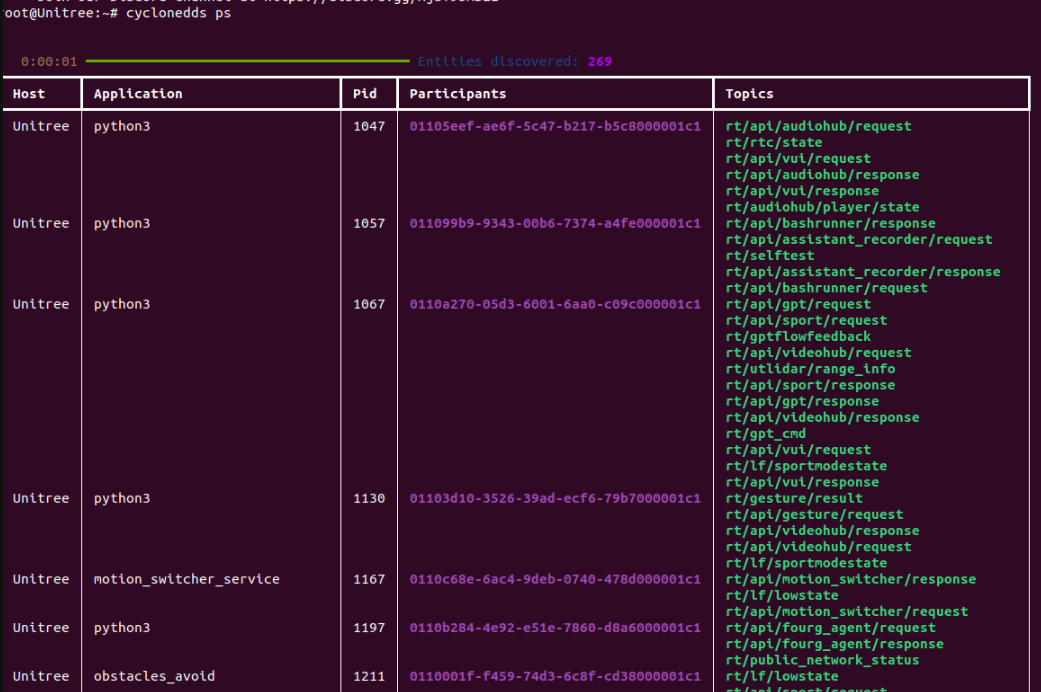
Task: Click topic rt/api/fourg_agent/request
Action: [830, 628]
